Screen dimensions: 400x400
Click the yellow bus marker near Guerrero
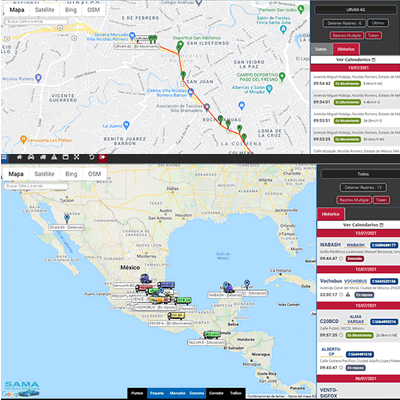[176, 315]
